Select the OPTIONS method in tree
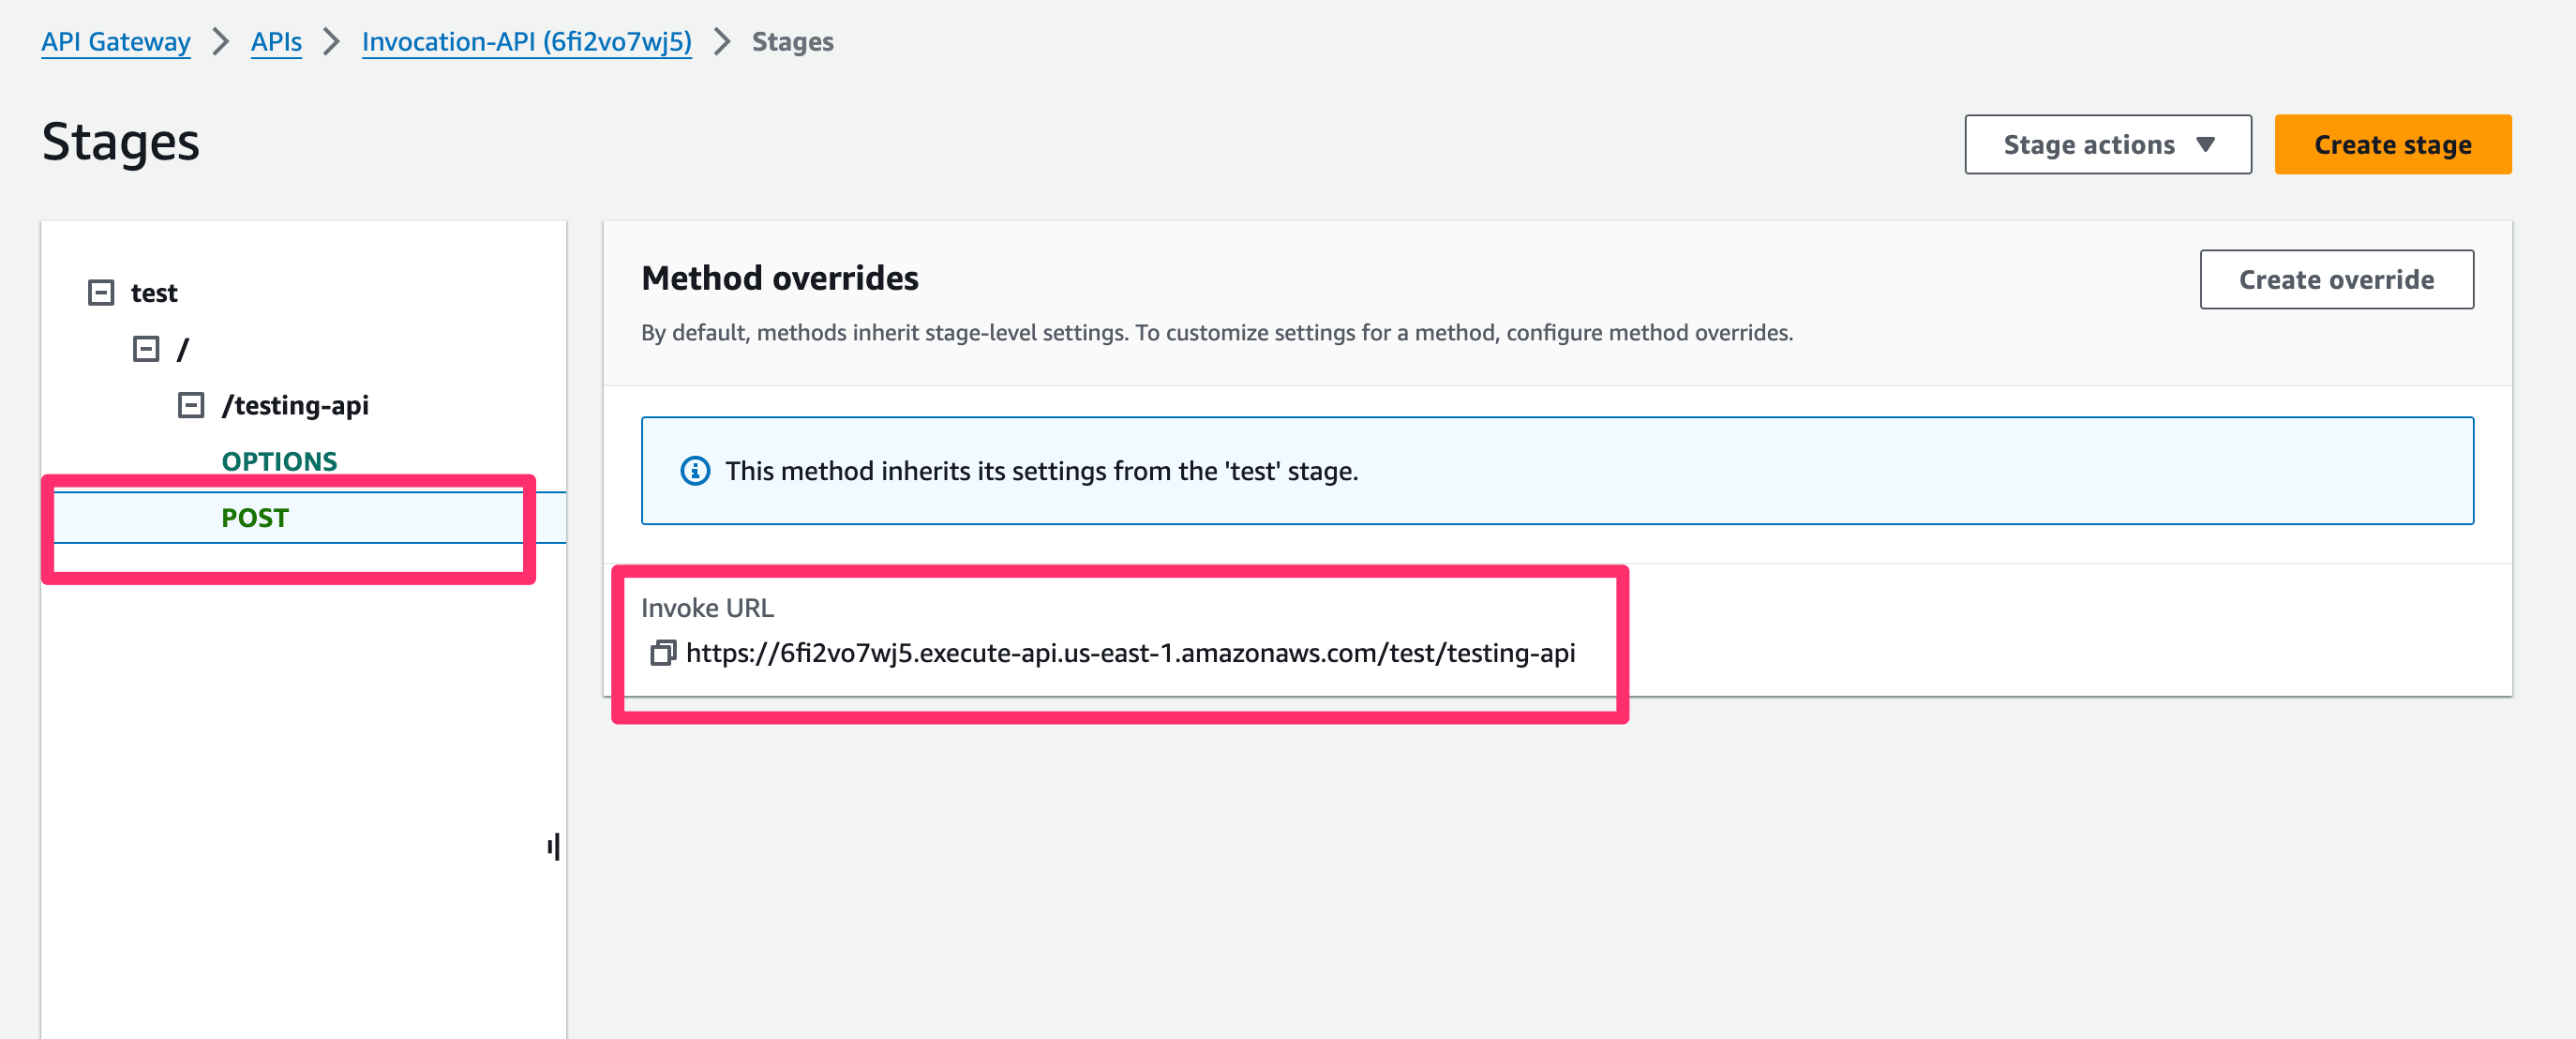2576x1039 pixels. (279, 461)
